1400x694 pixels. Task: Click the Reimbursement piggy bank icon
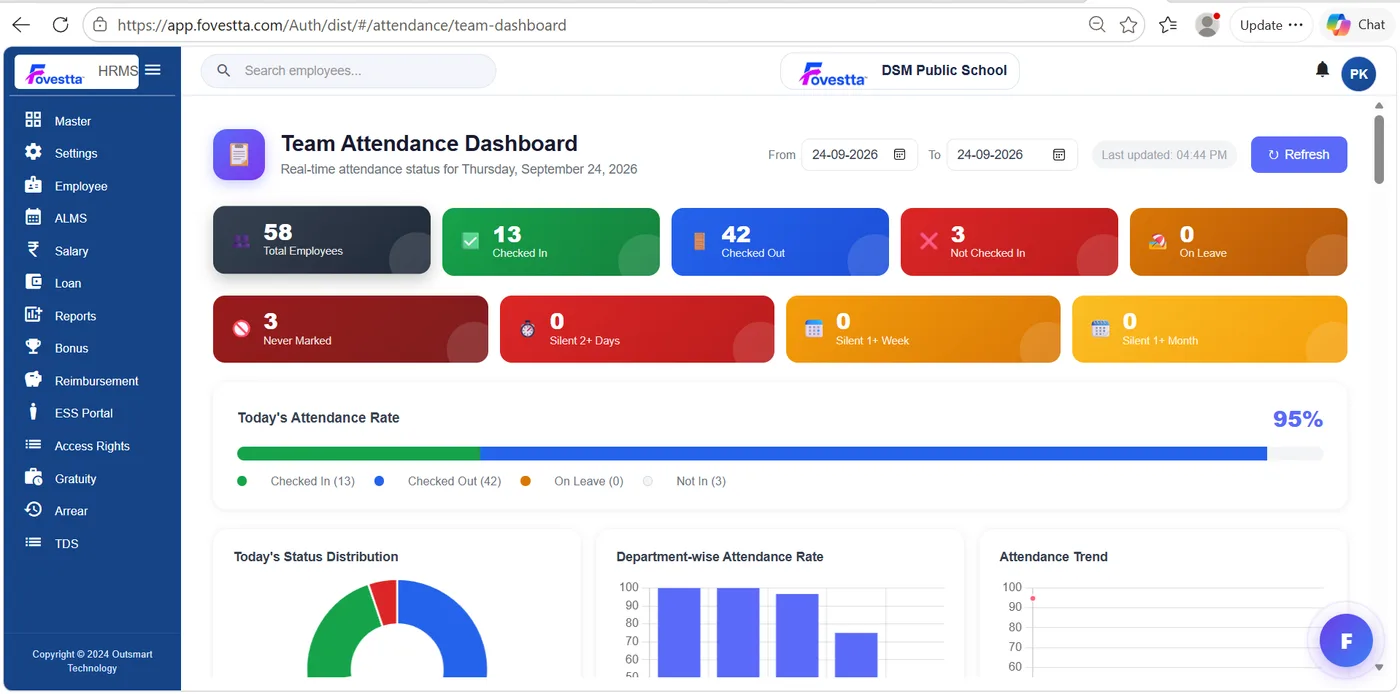click(x=33, y=380)
